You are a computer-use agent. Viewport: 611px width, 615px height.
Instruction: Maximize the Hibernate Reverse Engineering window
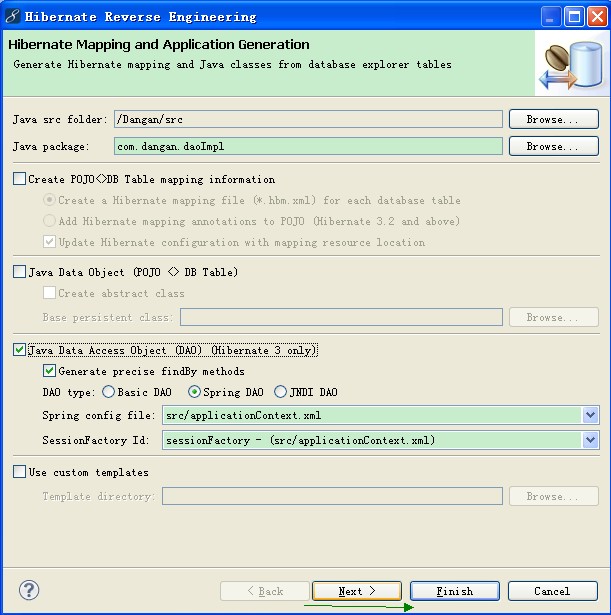(x=574, y=17)
